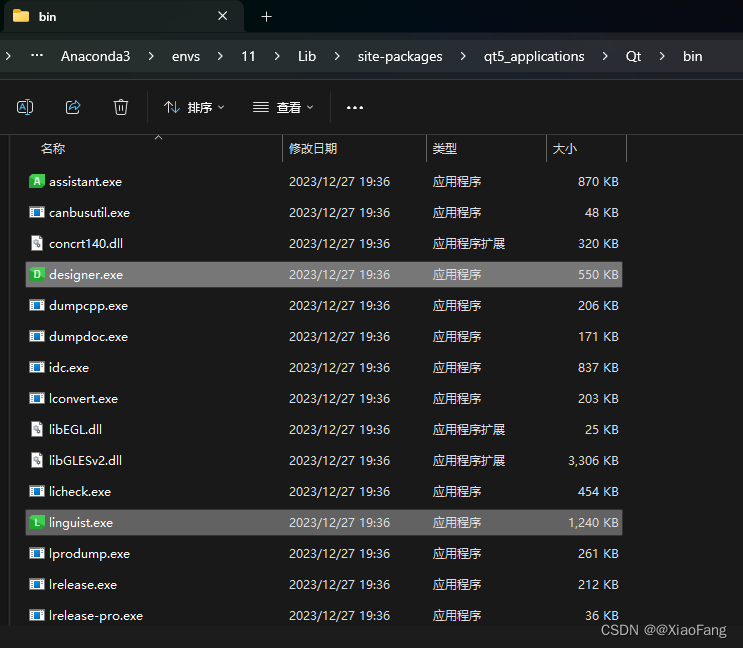This screenshot has width=743, height=648.
Task: Expand chevron after Qt in breadcrumb
Action: coord(662,56)
